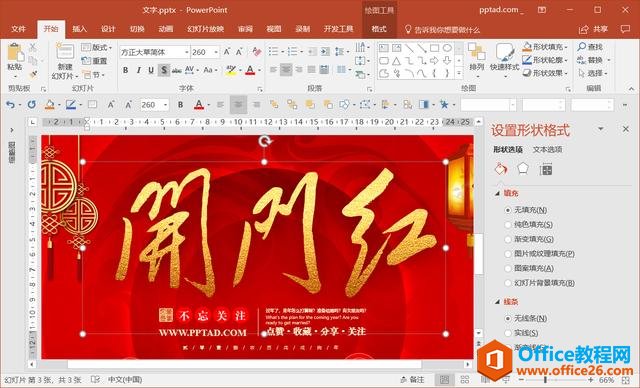Image resolution: width=640 pixels, height=388 pixels.
Task: Click the Reset 重置 button
Action: click(x=95, y=61)
